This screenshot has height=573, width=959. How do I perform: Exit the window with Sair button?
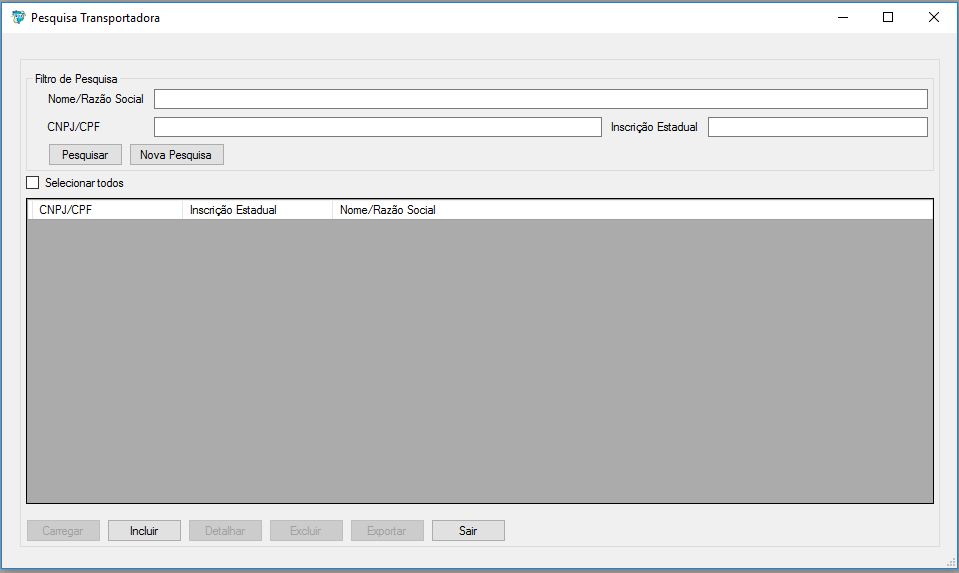click(468, 531)
